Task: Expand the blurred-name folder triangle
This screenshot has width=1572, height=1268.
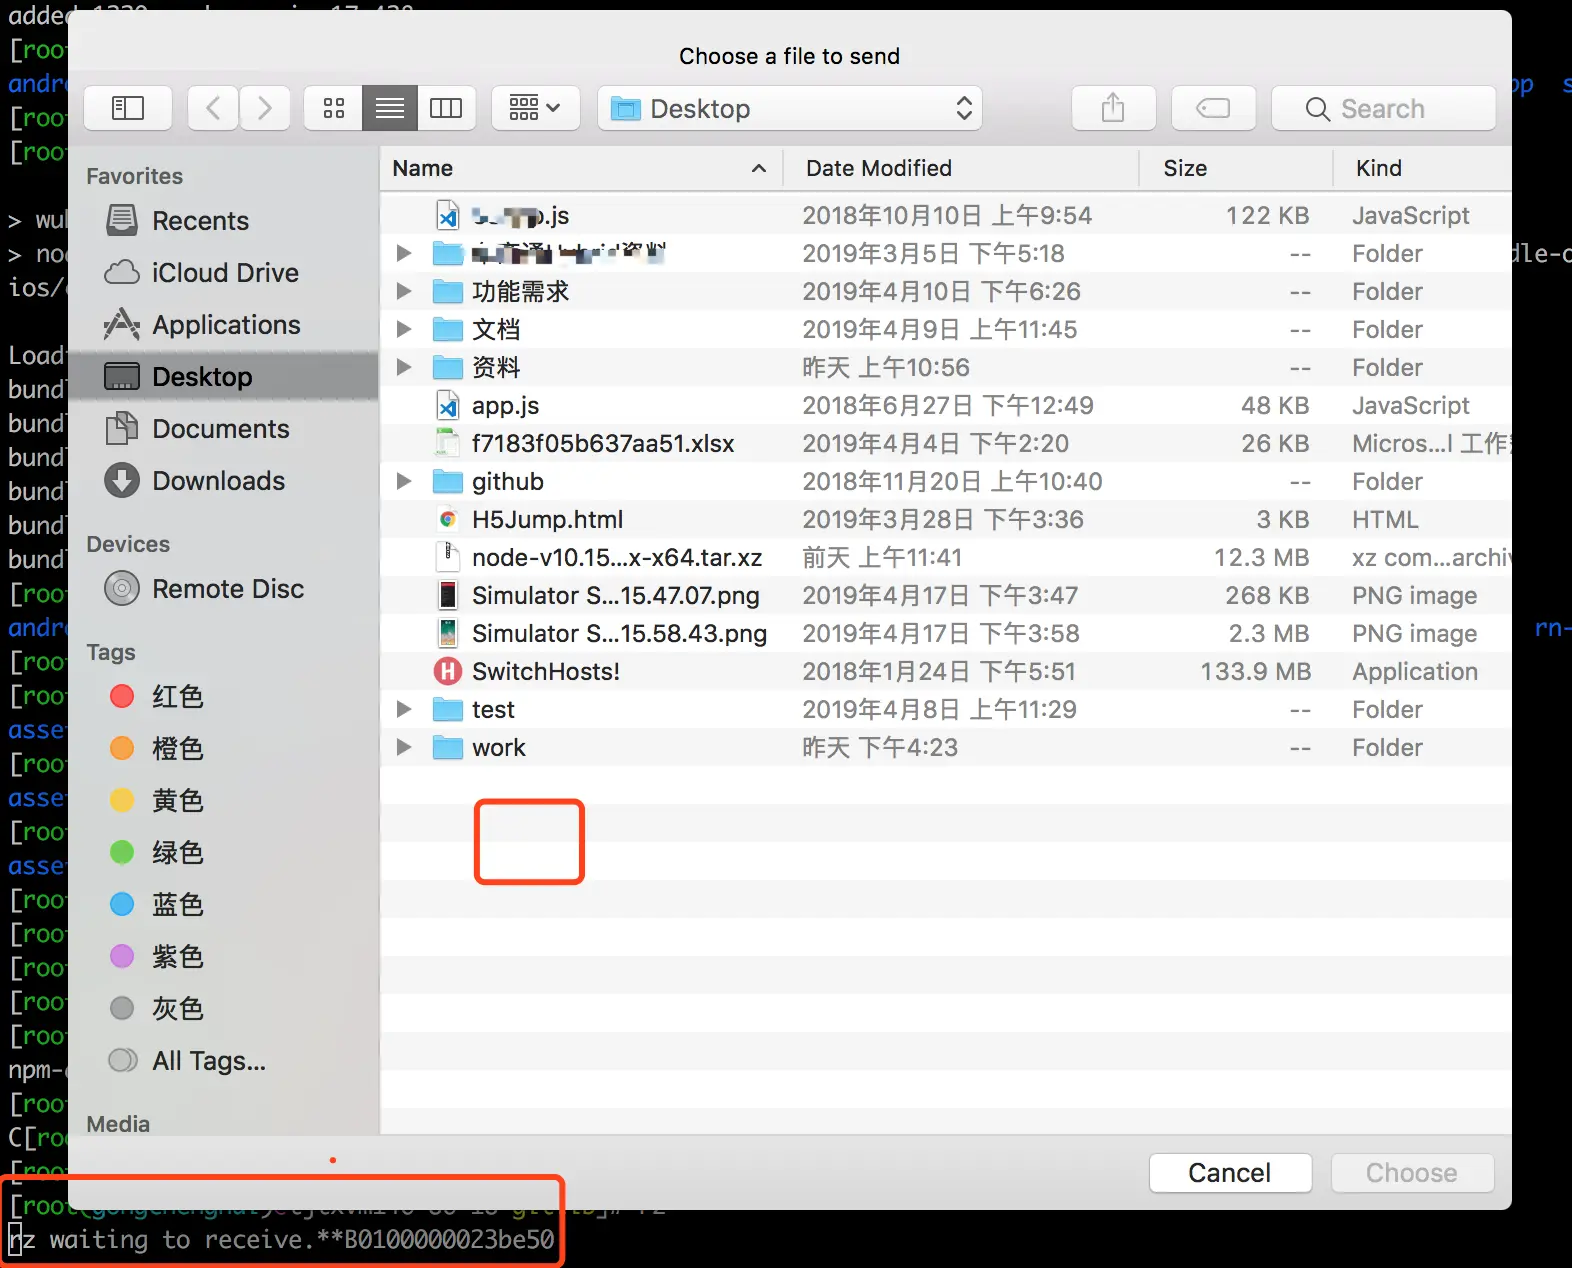Action: click(404, 254)
